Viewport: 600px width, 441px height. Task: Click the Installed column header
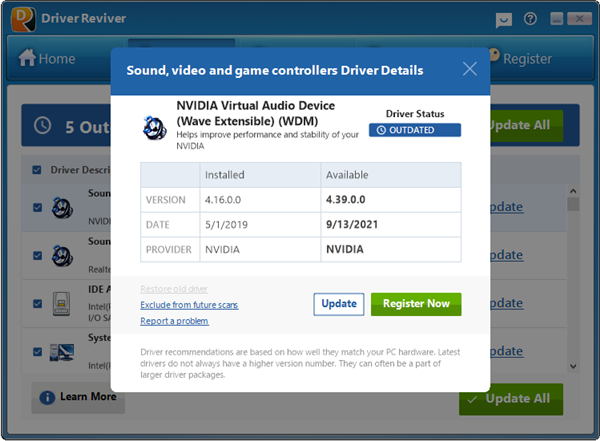point(260,175)
